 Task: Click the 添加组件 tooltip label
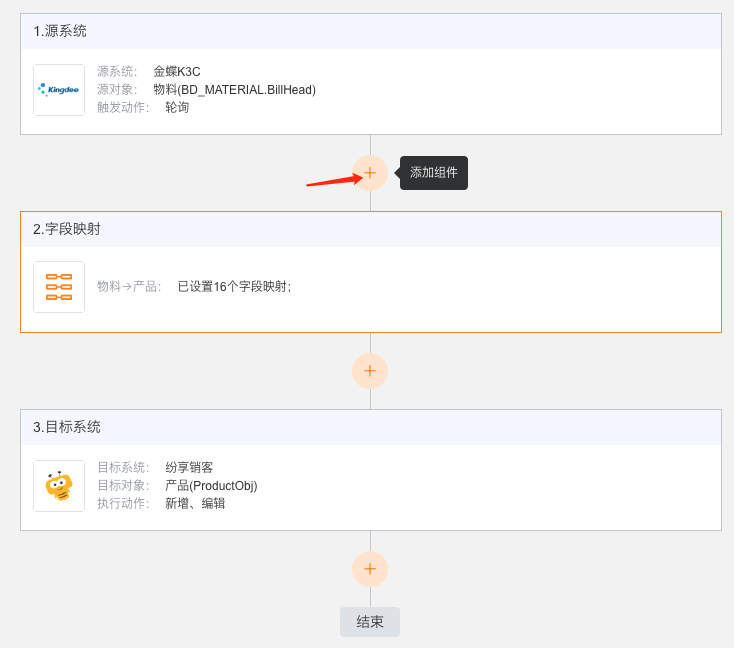tap(433, 173)
